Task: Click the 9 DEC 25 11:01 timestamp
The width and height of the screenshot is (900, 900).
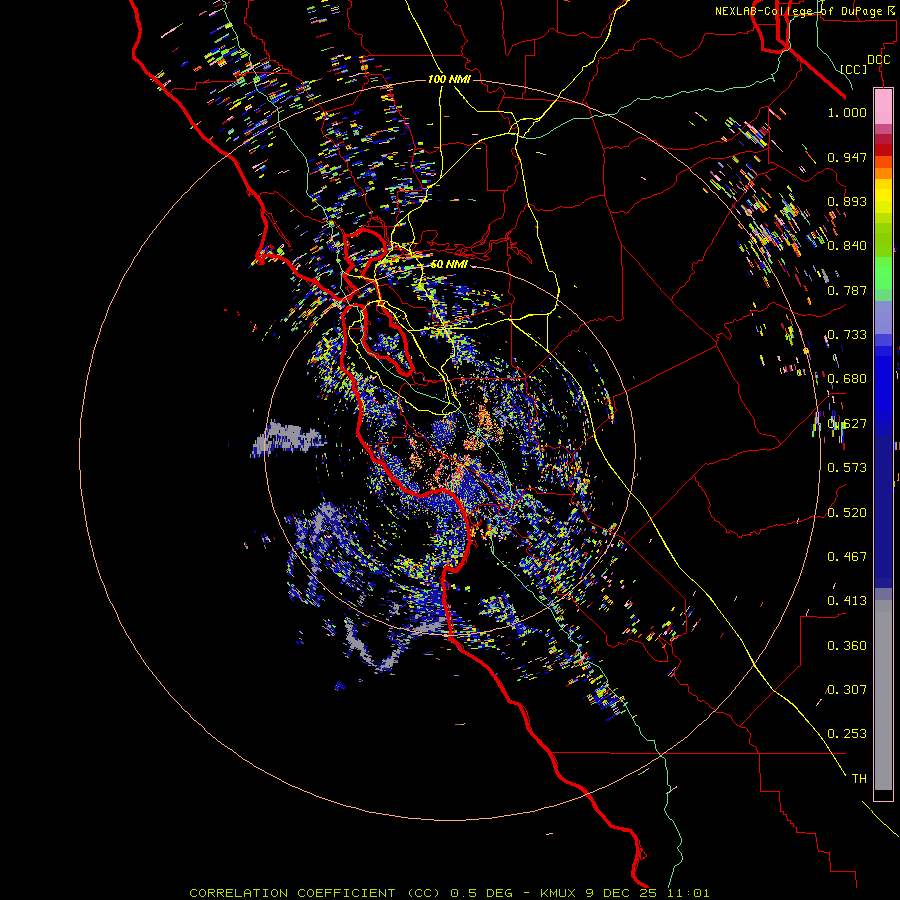Action: [648, 893]
